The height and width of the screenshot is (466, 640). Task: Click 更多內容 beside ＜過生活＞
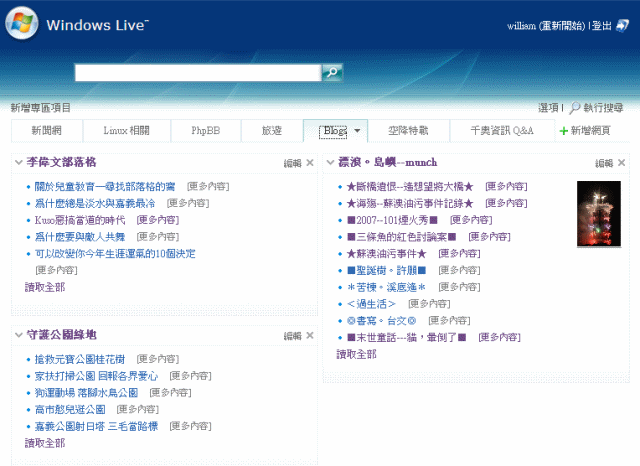click(x=429, y=304)
